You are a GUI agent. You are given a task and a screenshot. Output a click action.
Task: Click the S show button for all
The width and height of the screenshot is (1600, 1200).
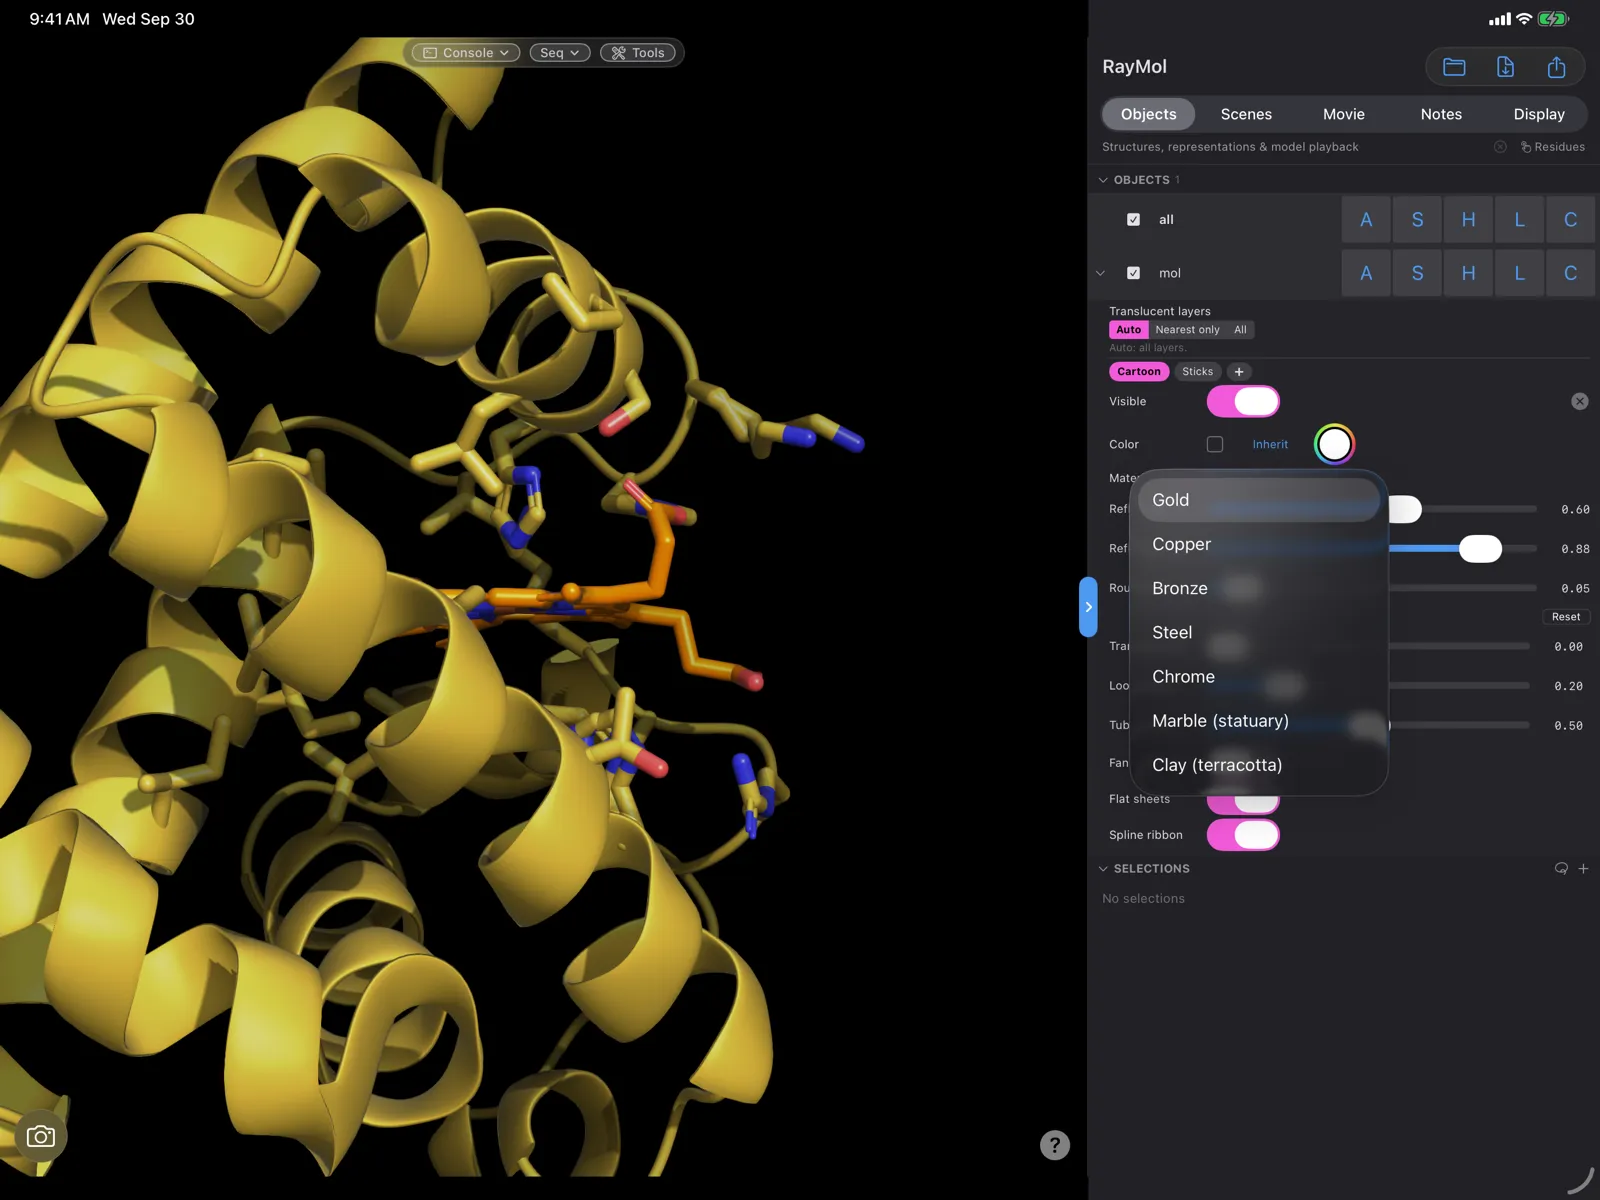[x=1417, y=220]
